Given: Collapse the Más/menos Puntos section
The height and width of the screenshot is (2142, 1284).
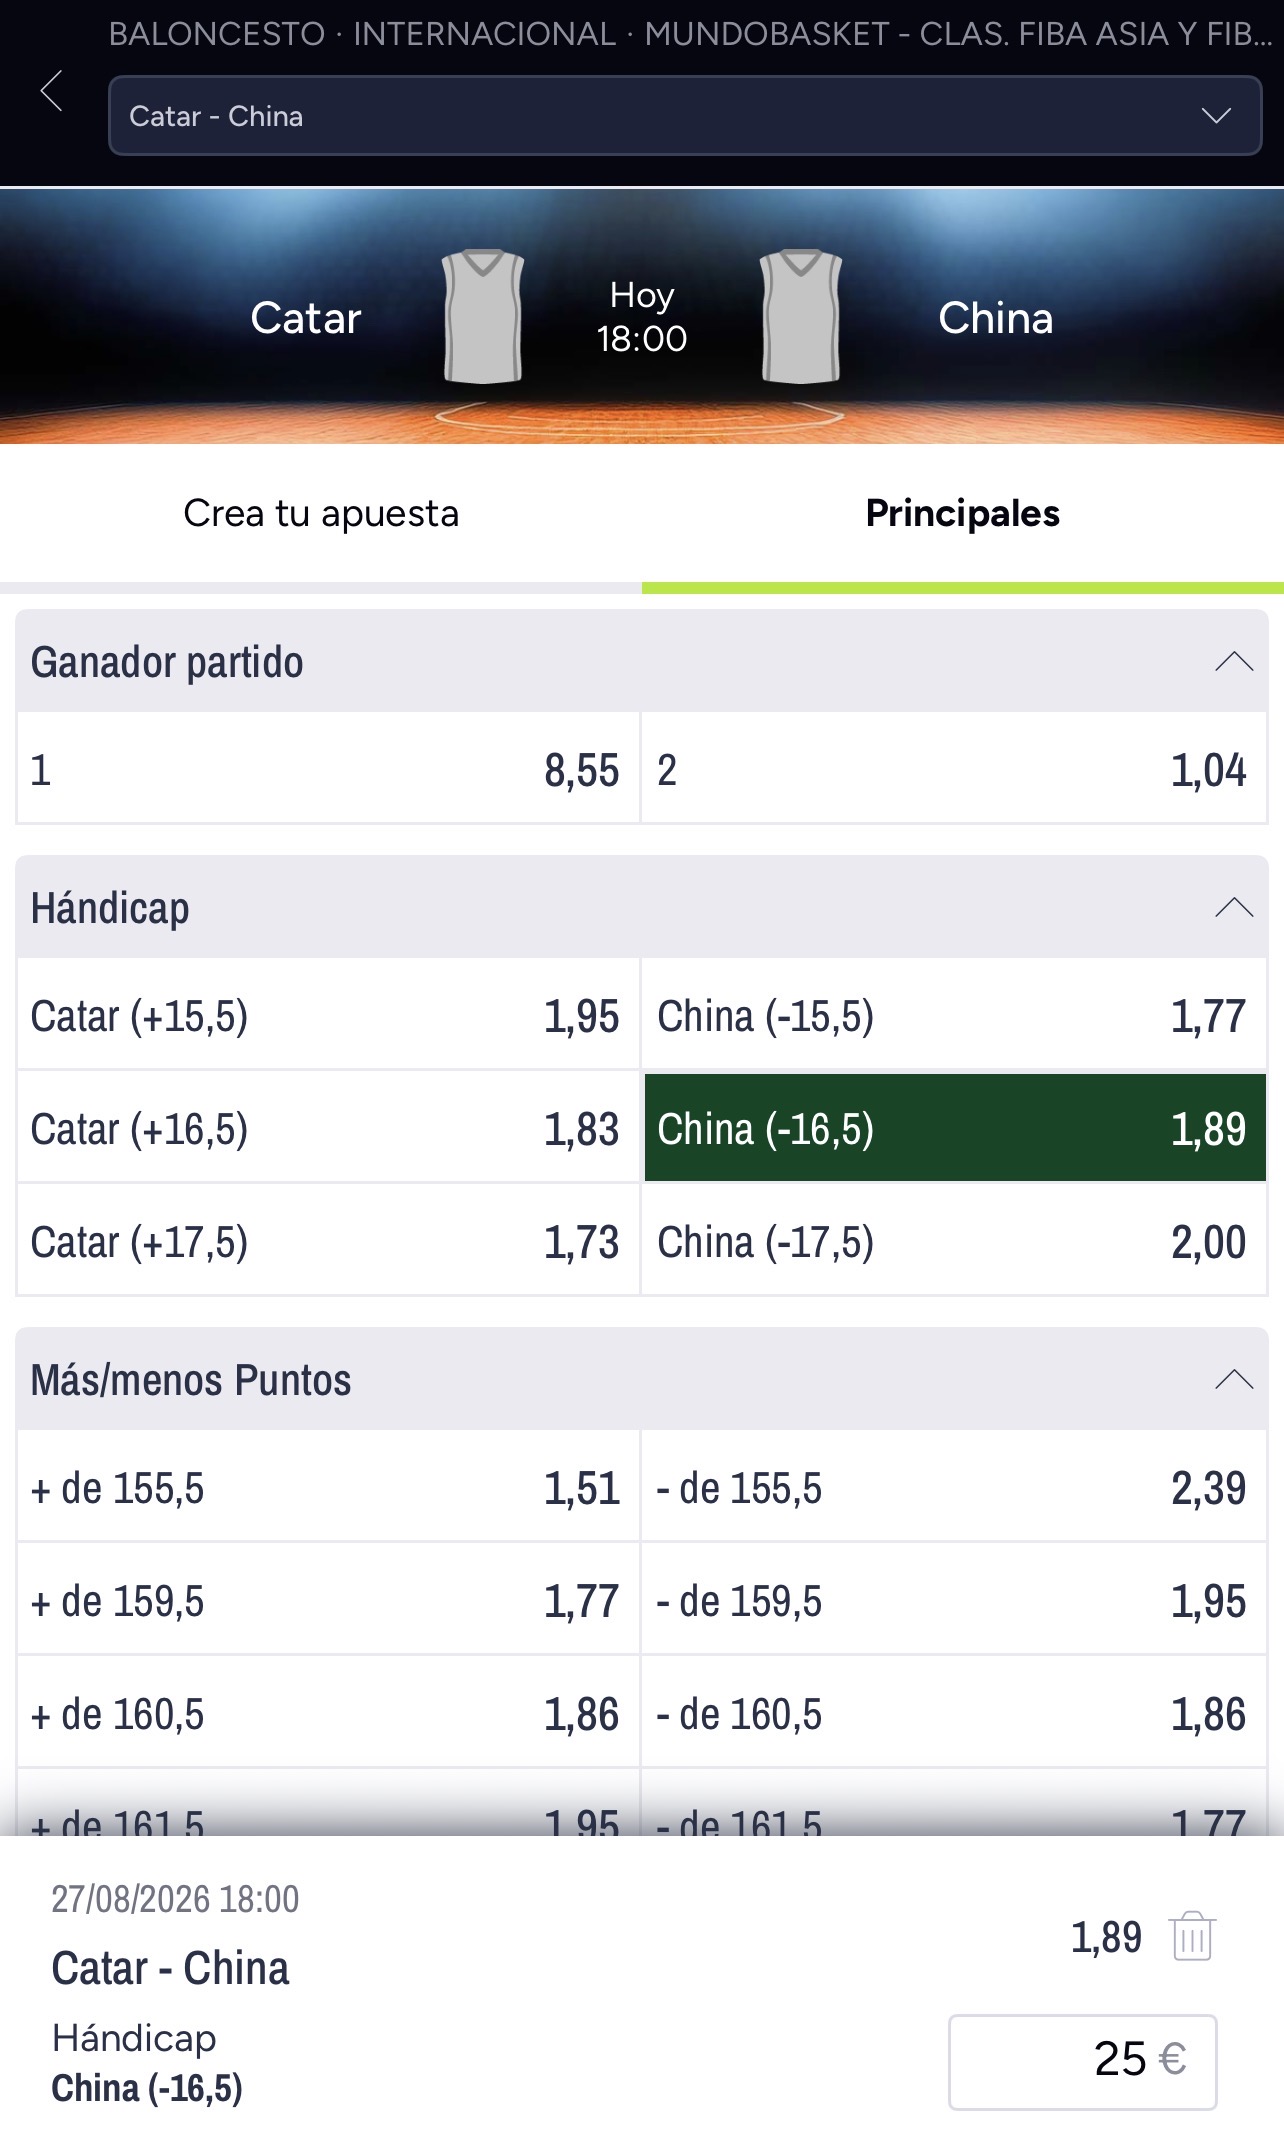Looking at the screenshot, I should tap(1234, 1379).
